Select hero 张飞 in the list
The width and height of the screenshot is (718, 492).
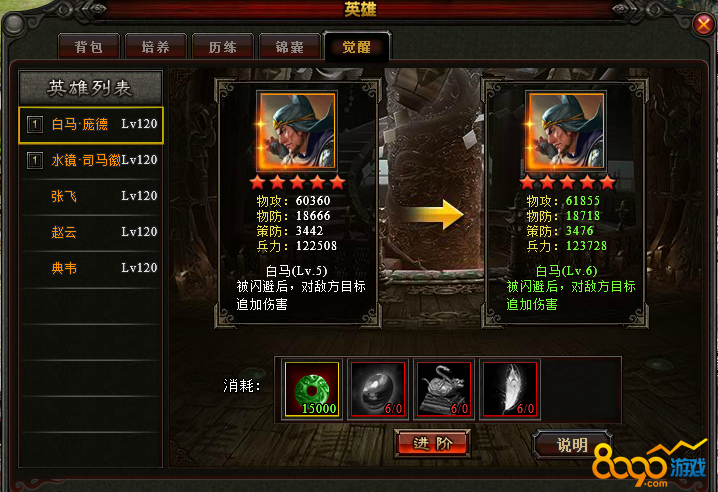tap(91, 197)
